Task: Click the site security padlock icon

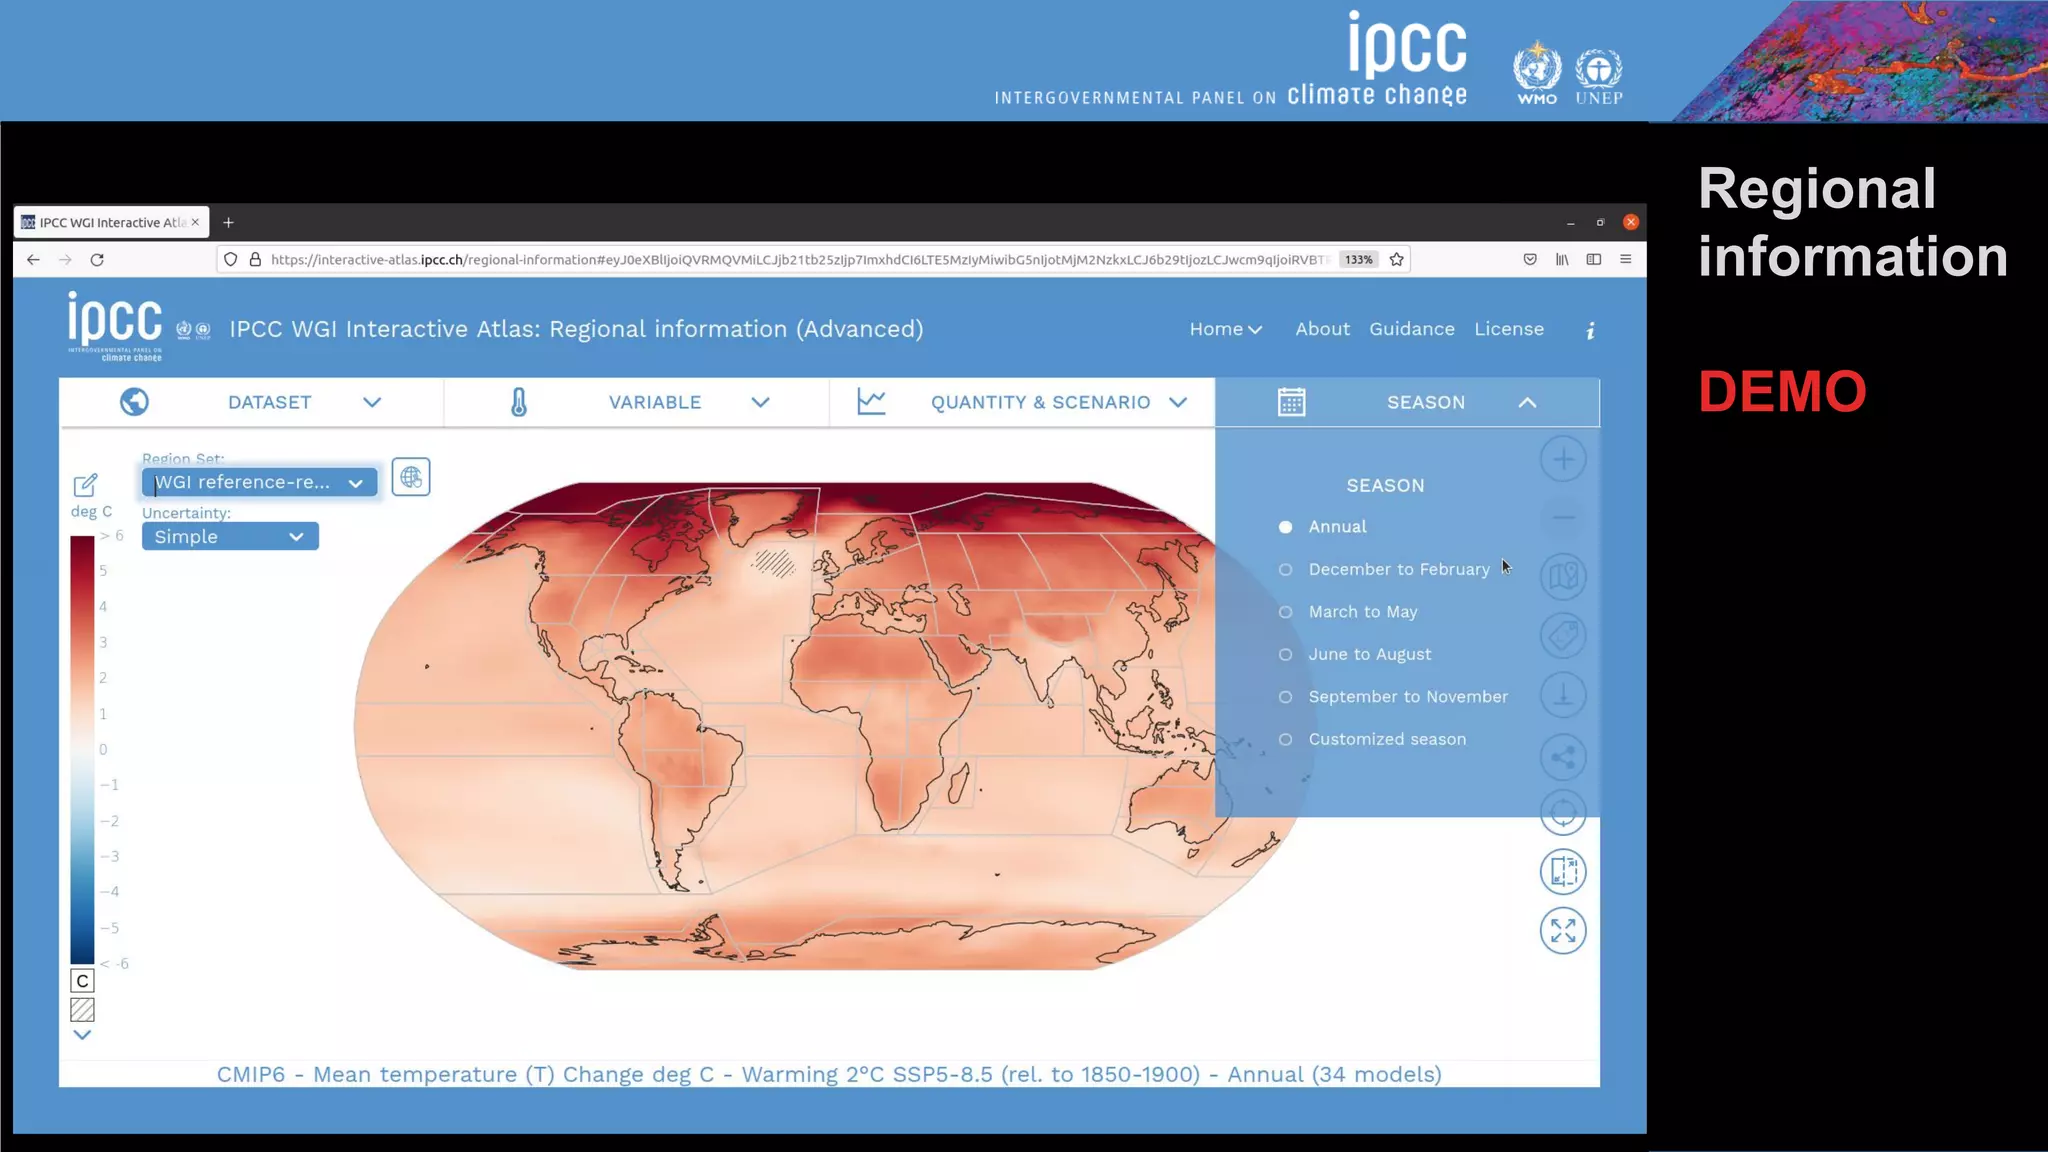Action: point(255,259)
